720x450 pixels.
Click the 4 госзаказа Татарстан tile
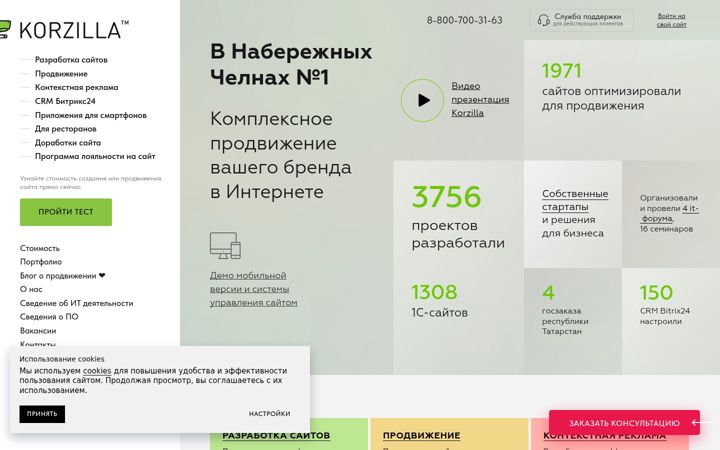[x=573, y=321]
